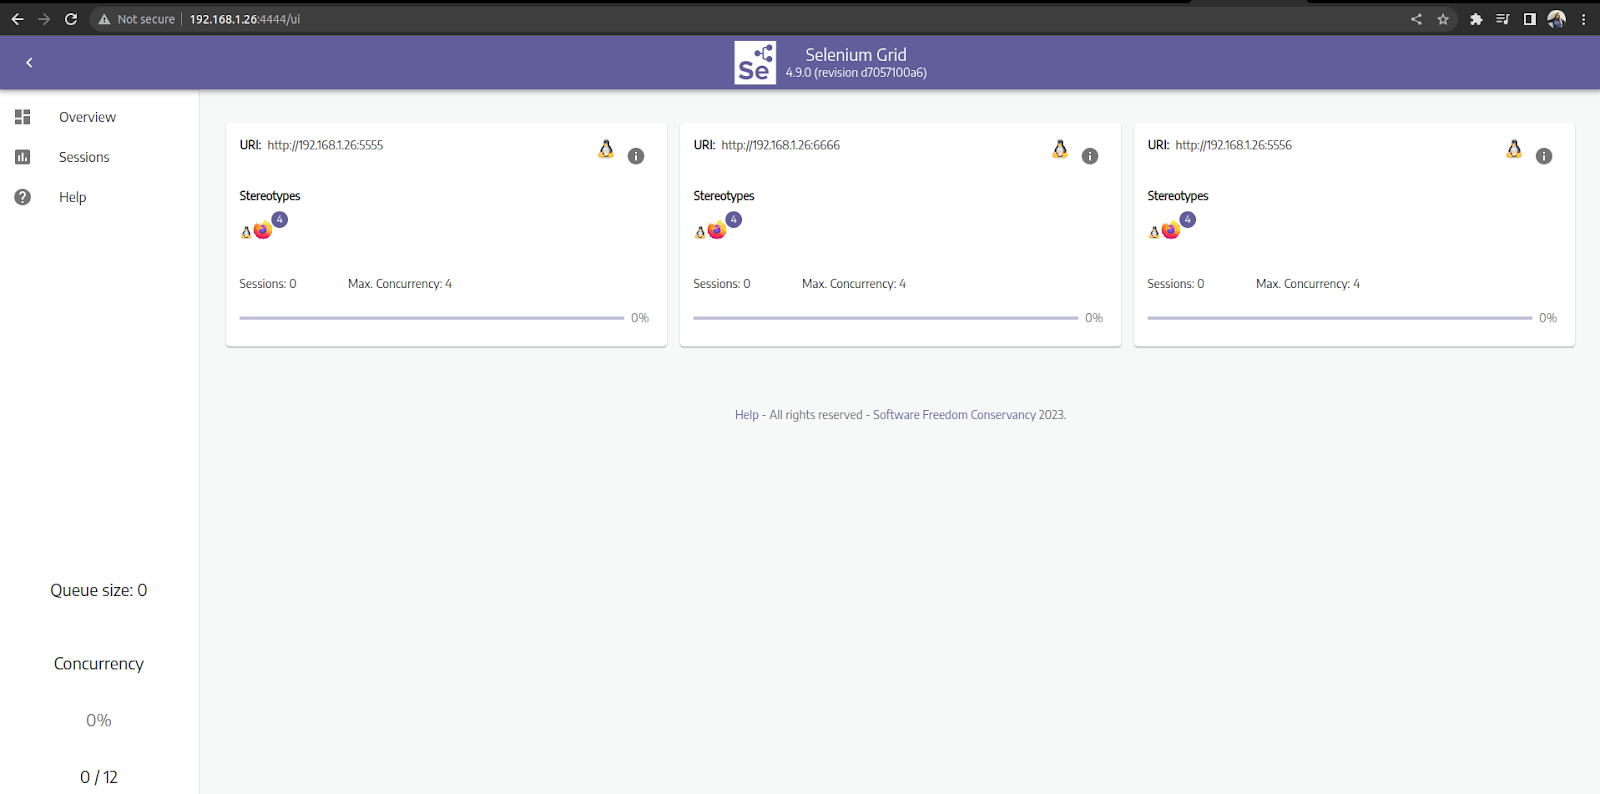Image resolution: width=1600 pixels, height=794 pixels.
Task: Open the browser three-dot menu
Action: coord(1584,19)
